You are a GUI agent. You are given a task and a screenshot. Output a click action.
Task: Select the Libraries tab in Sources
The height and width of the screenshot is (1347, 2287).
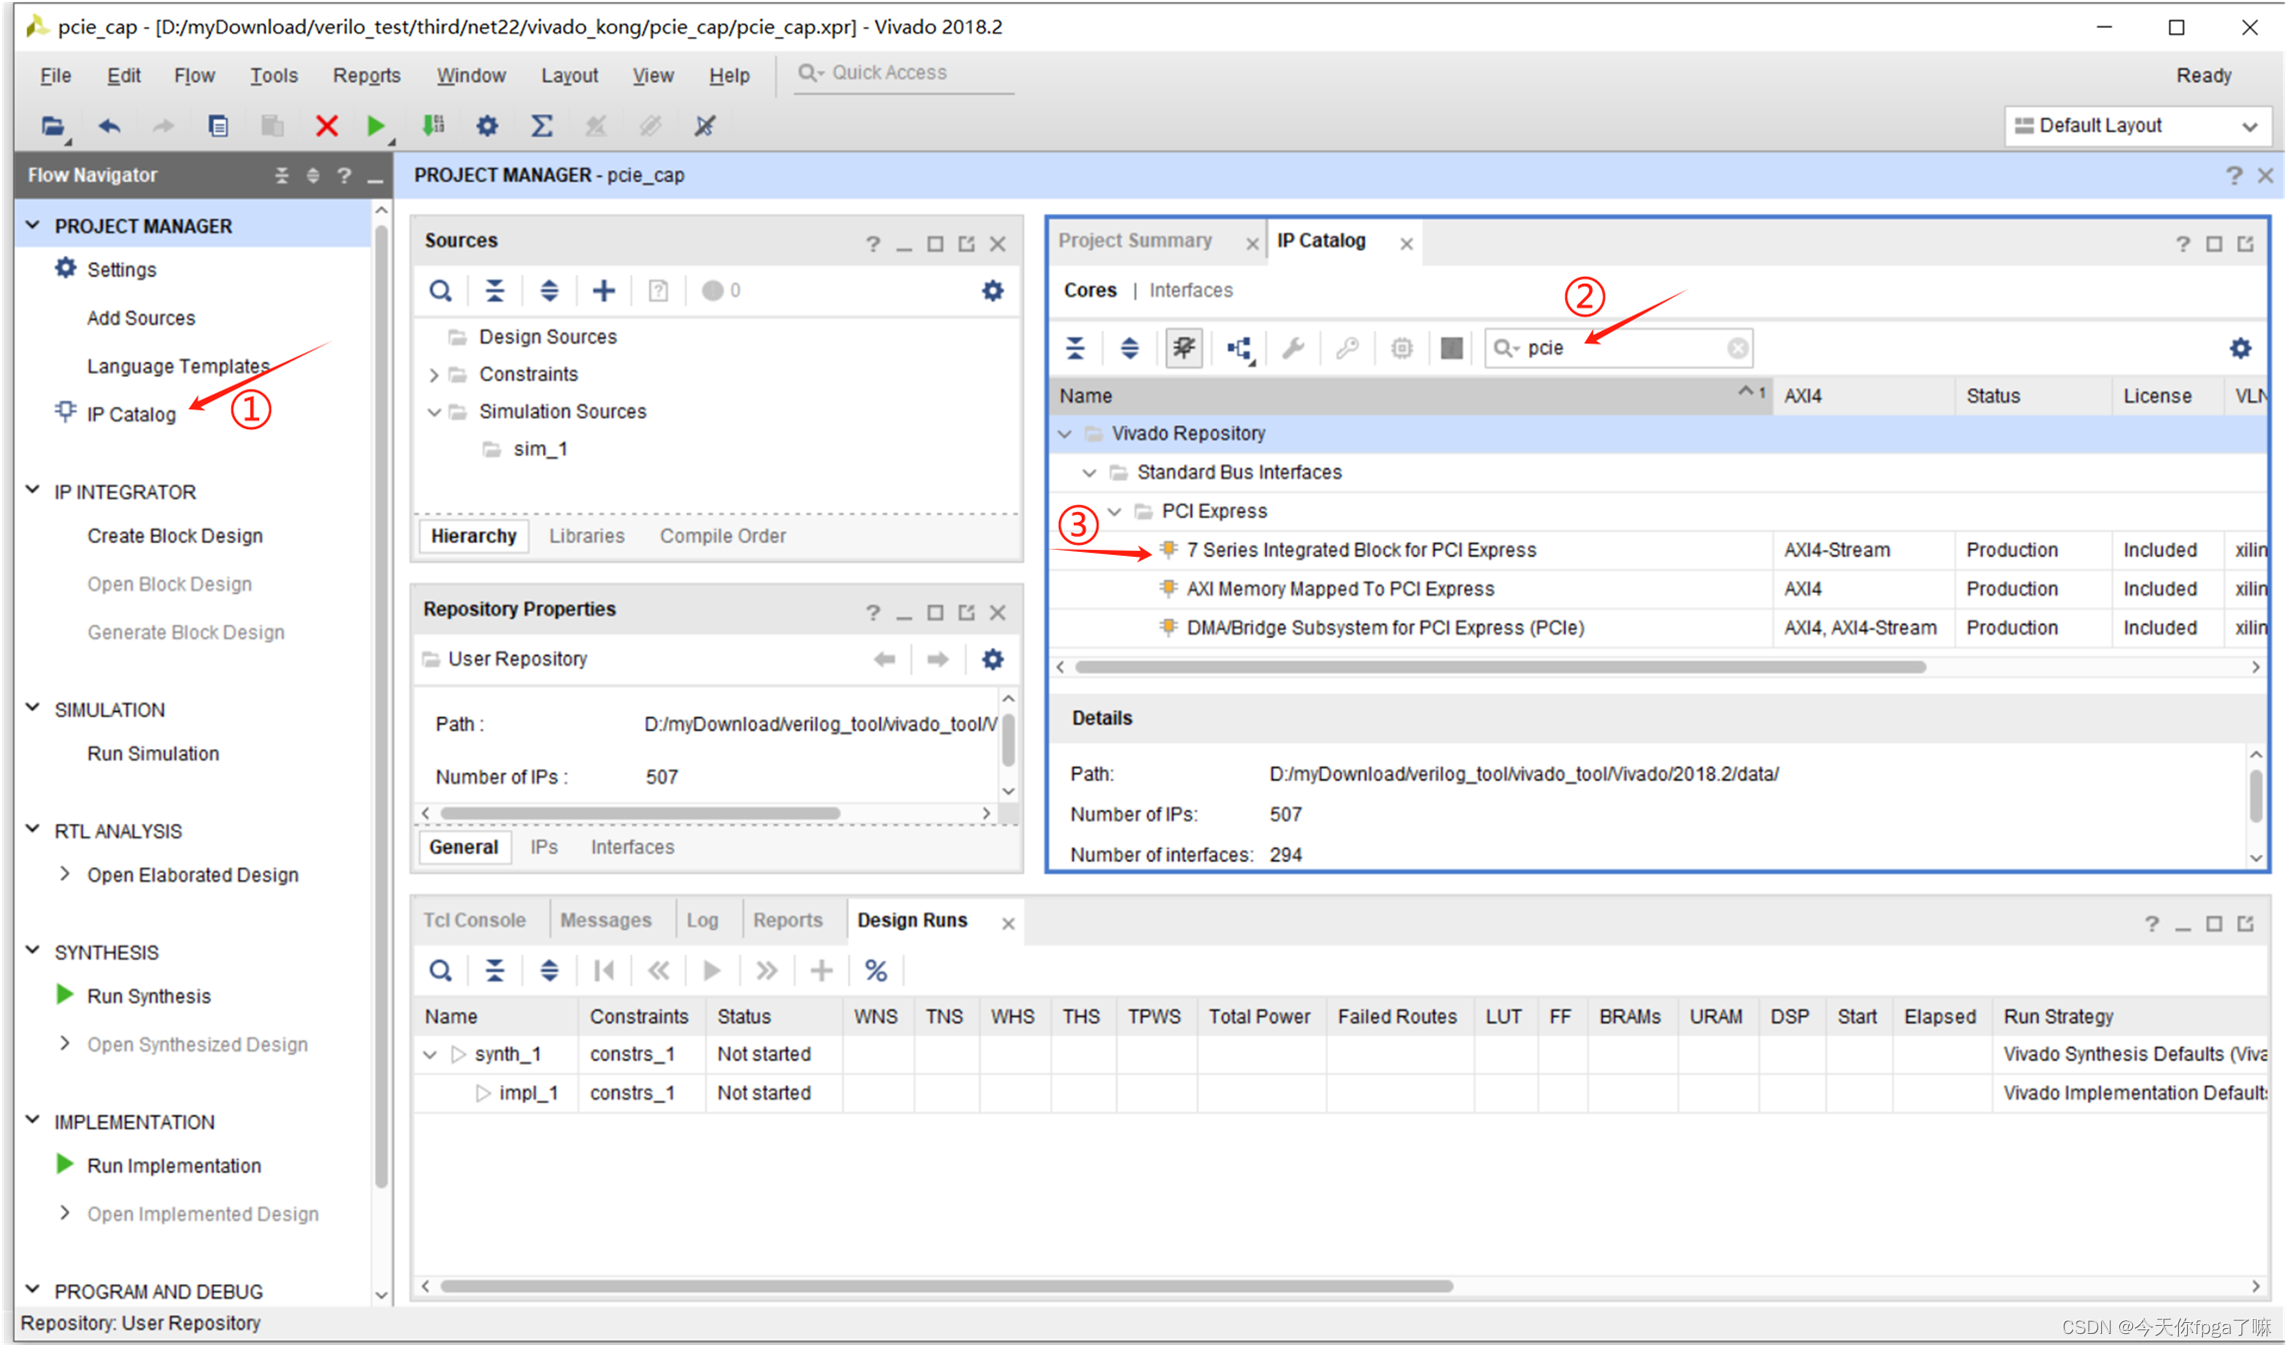pos(586,536)
